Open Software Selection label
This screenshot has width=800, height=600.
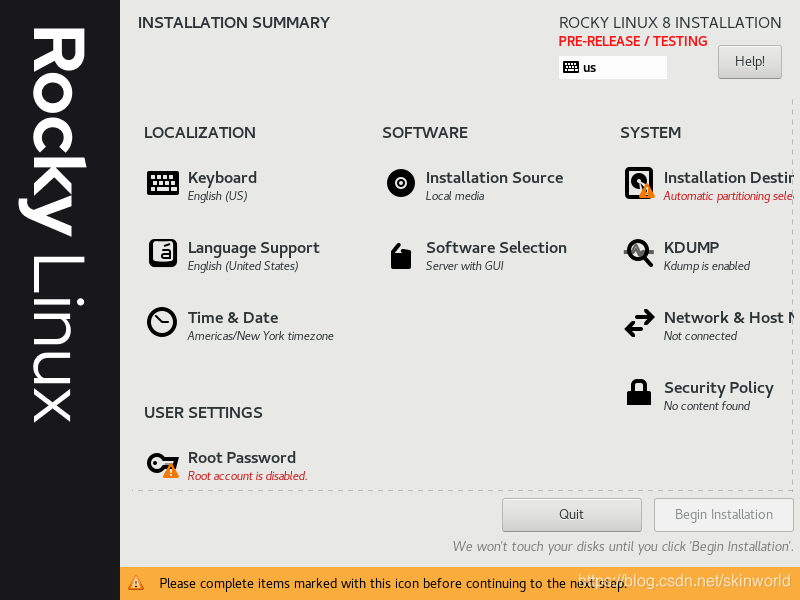(x=496, y=247)
